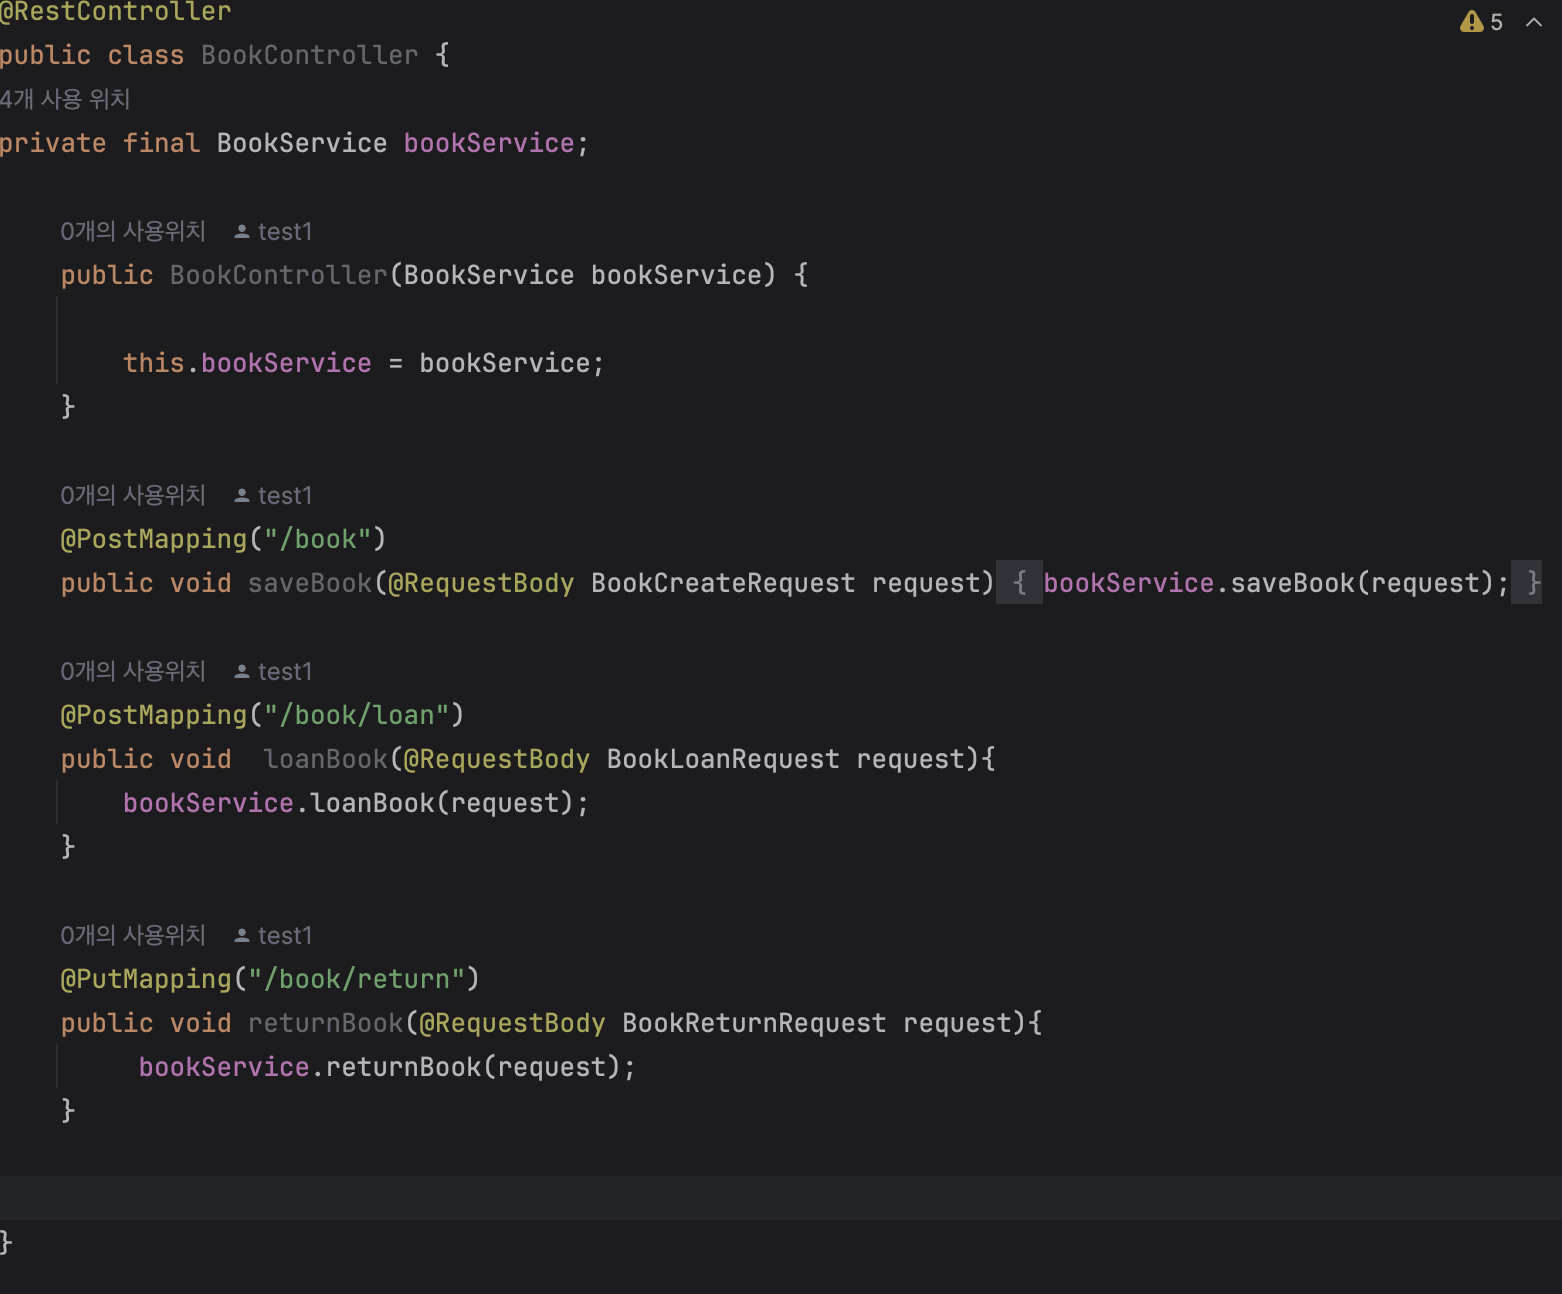Click the BookController constructor name
The image size is (1562, 1294).
click(278, 275)
